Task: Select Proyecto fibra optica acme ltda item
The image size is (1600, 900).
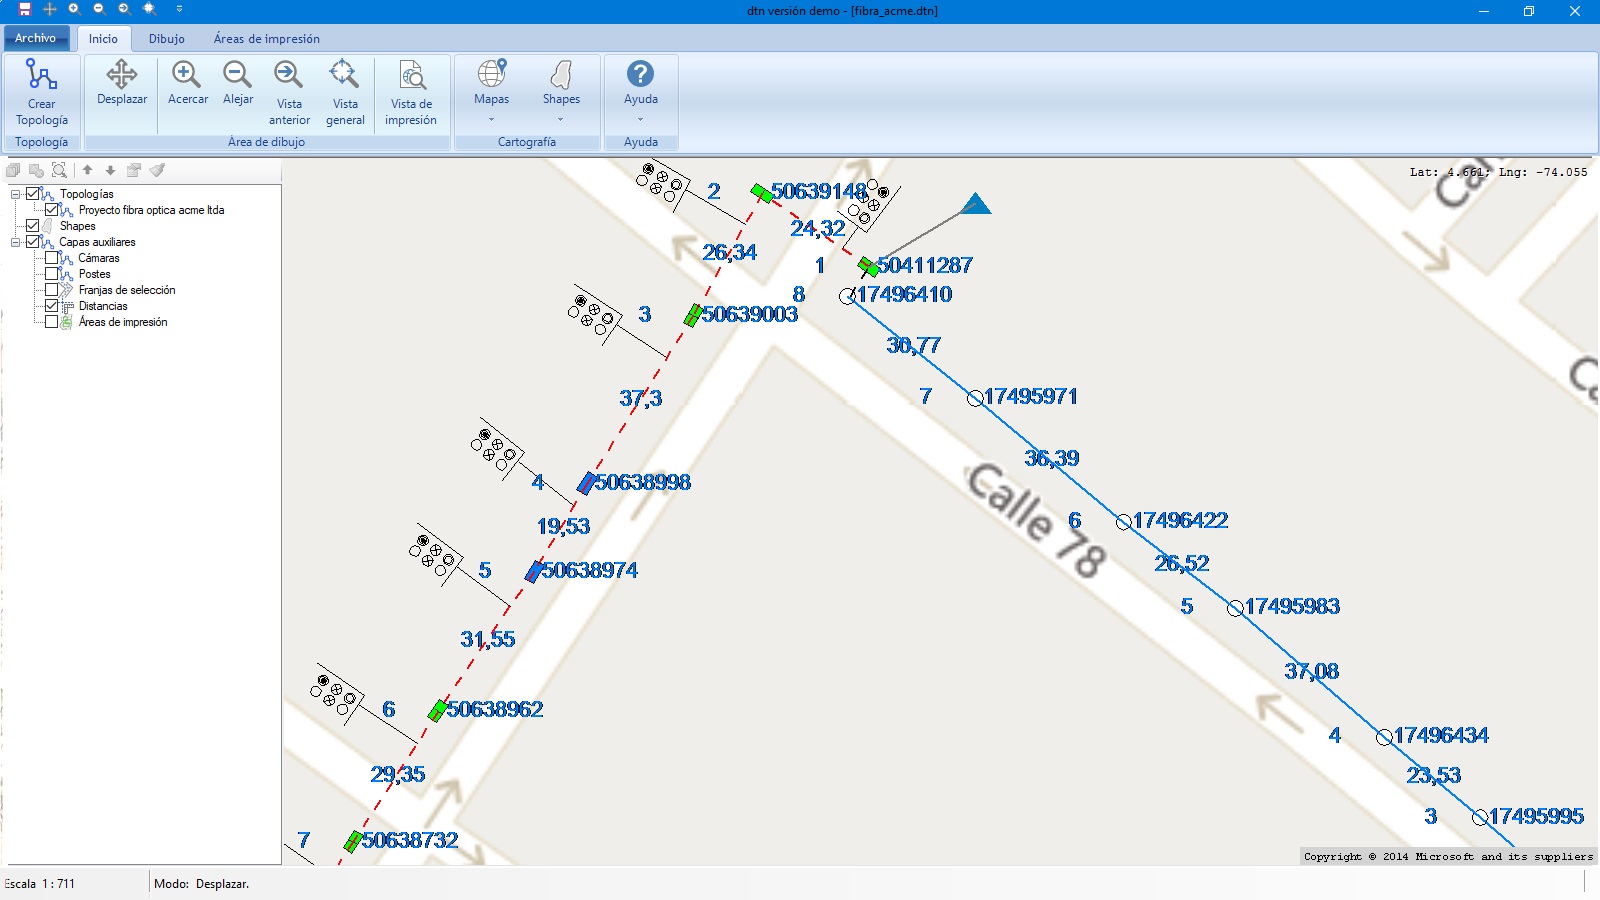Action: click(x=151, y=210)
